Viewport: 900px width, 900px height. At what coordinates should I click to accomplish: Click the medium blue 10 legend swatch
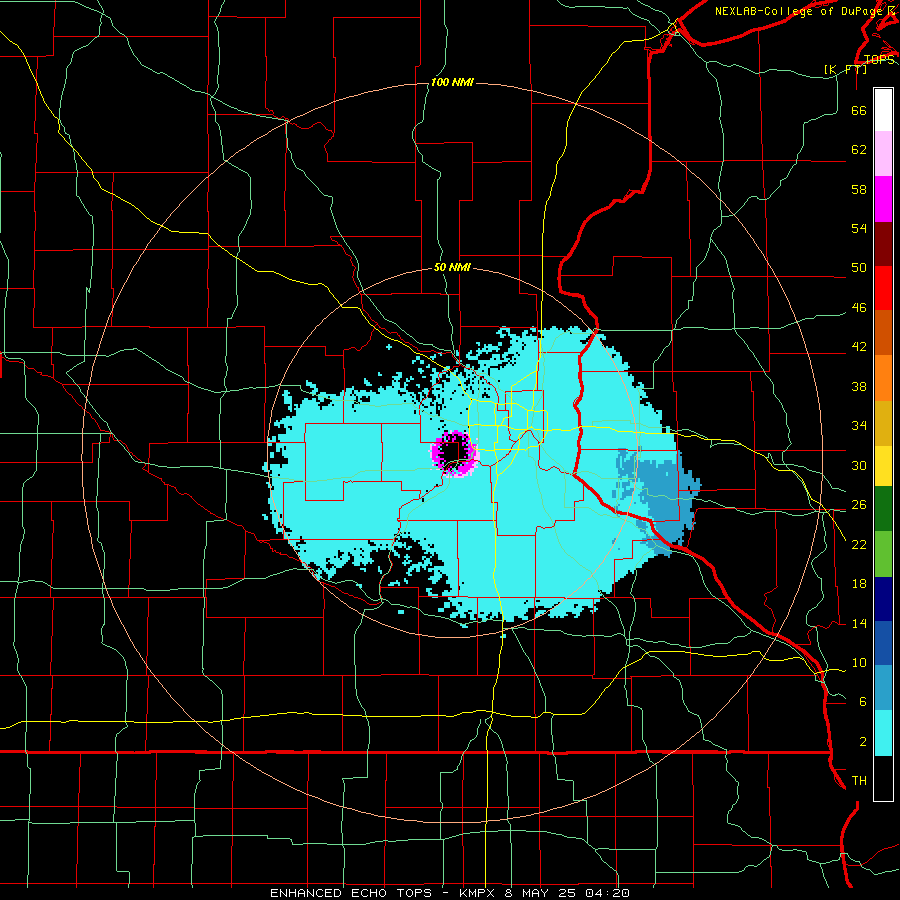click(x=883, y=643)
